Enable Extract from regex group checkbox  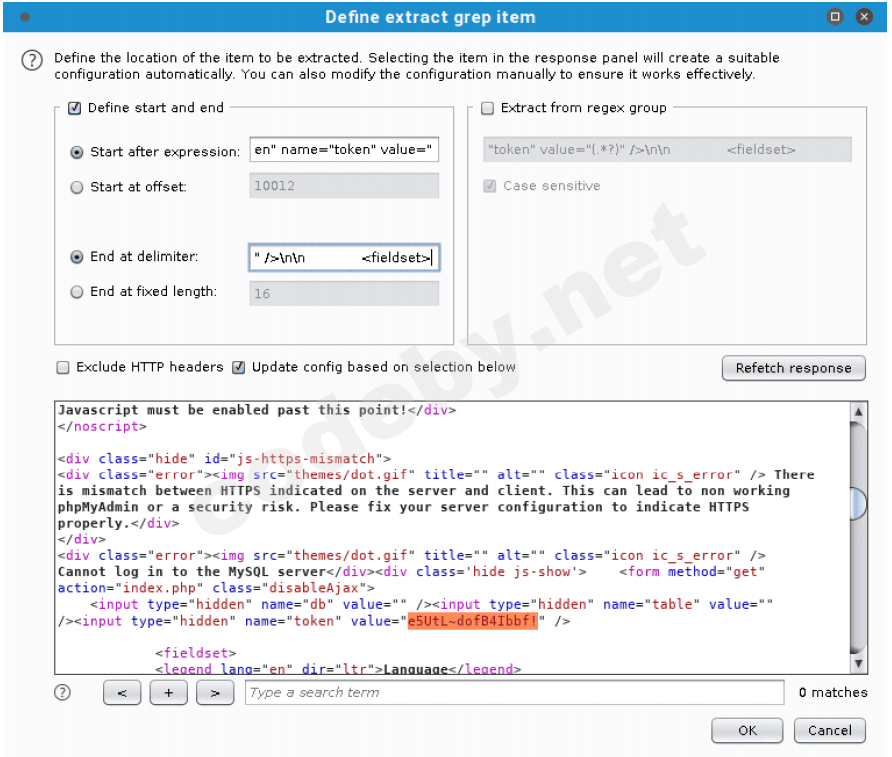click(488, 108)
